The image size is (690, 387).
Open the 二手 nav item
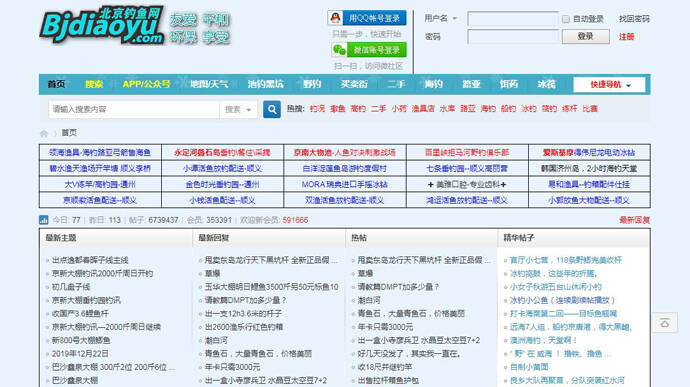(x=396, y=84)
